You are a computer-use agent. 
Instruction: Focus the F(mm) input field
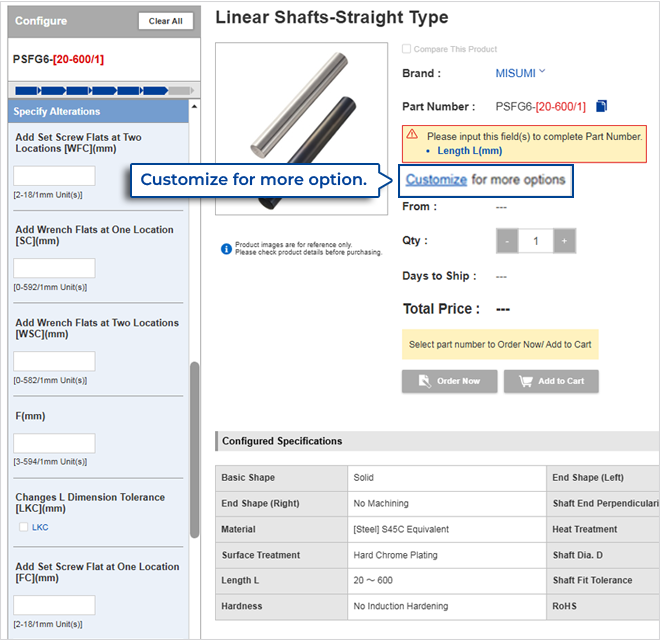tap(54, 443)
